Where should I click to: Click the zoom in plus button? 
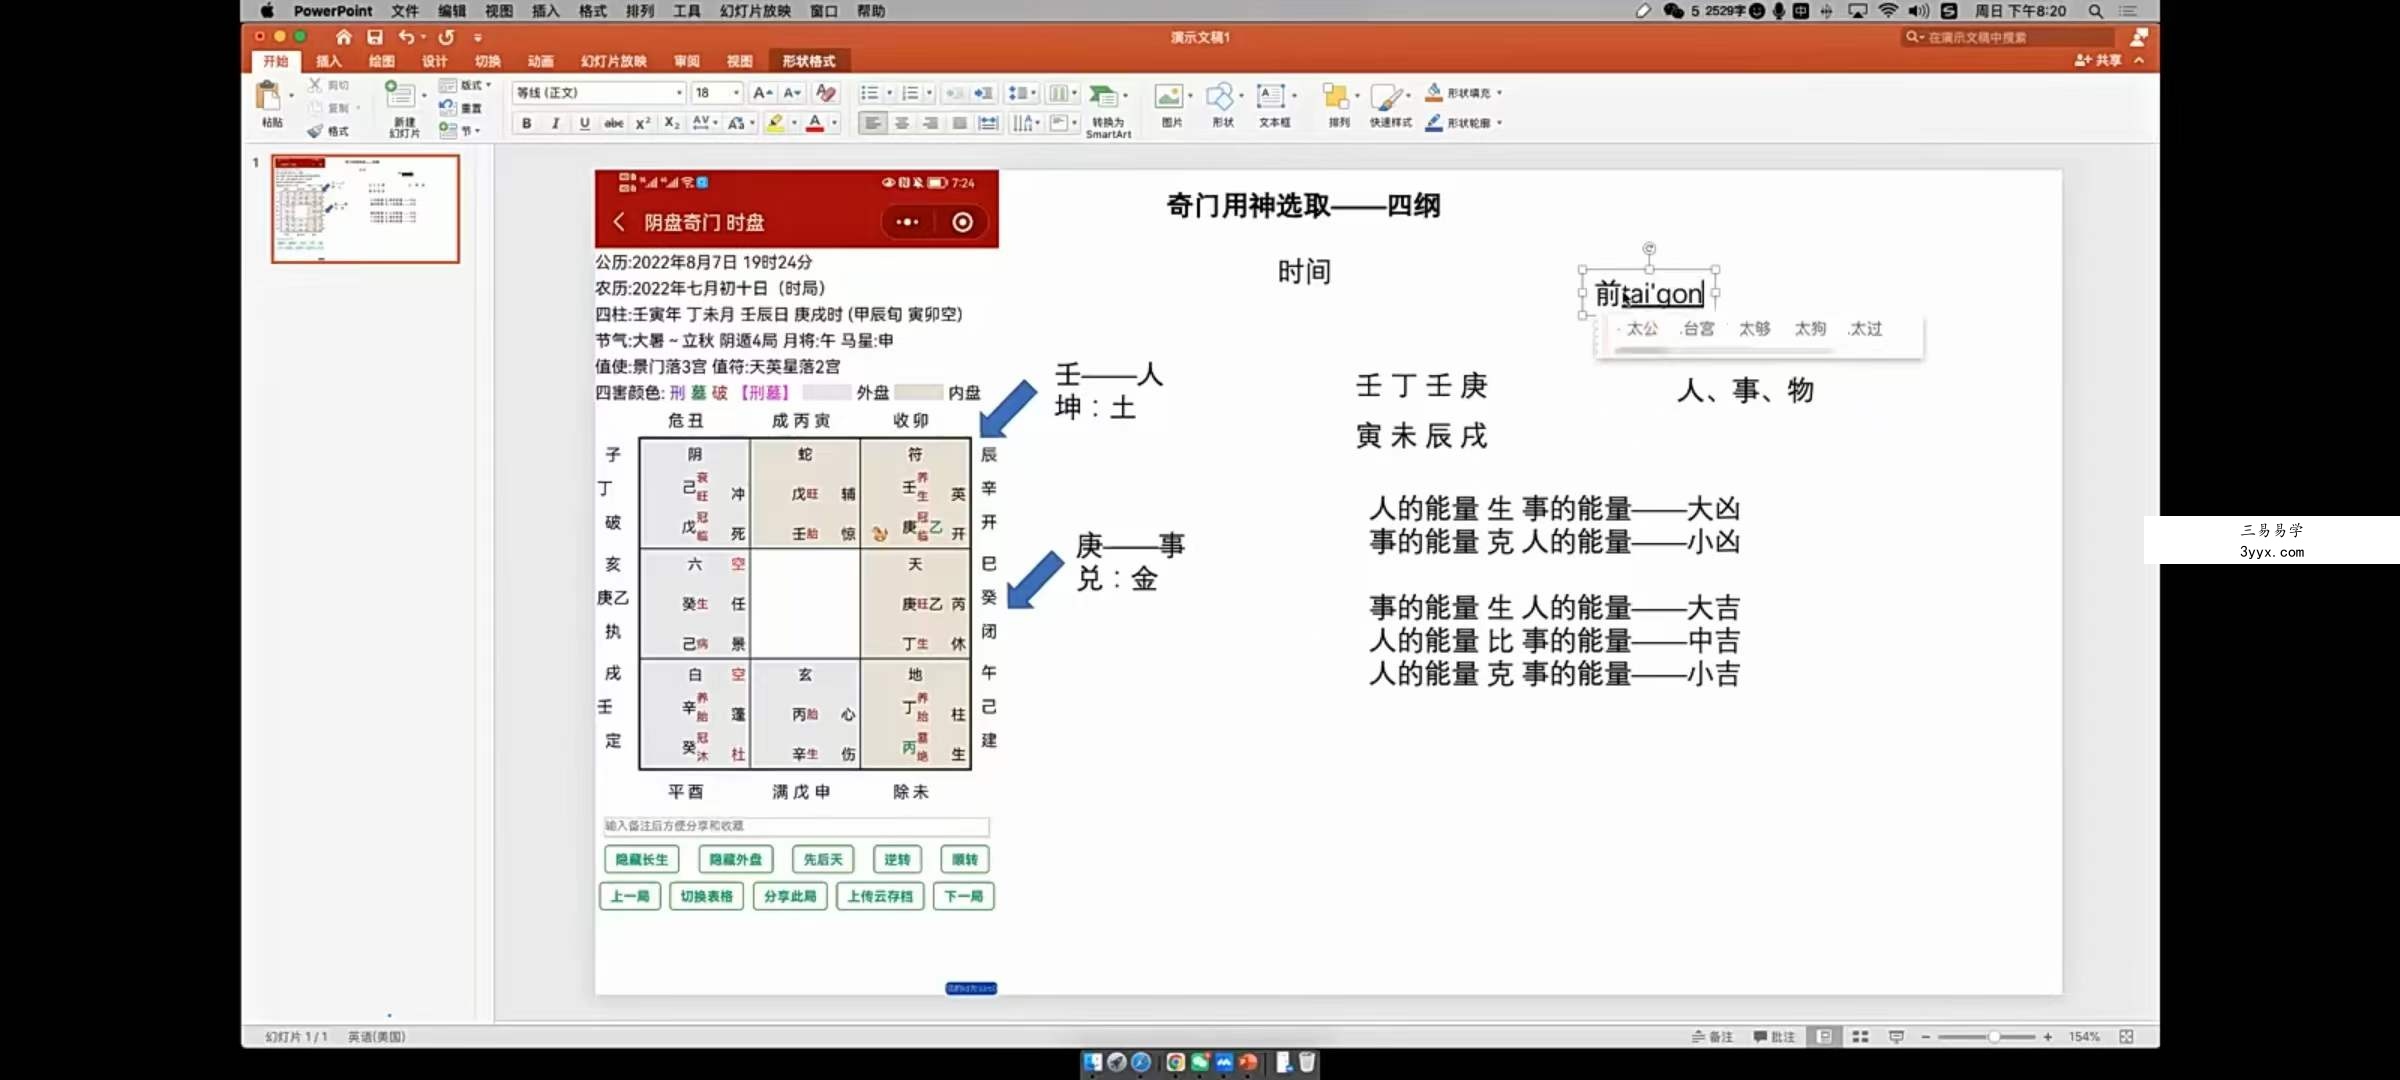point(2048,1037)
